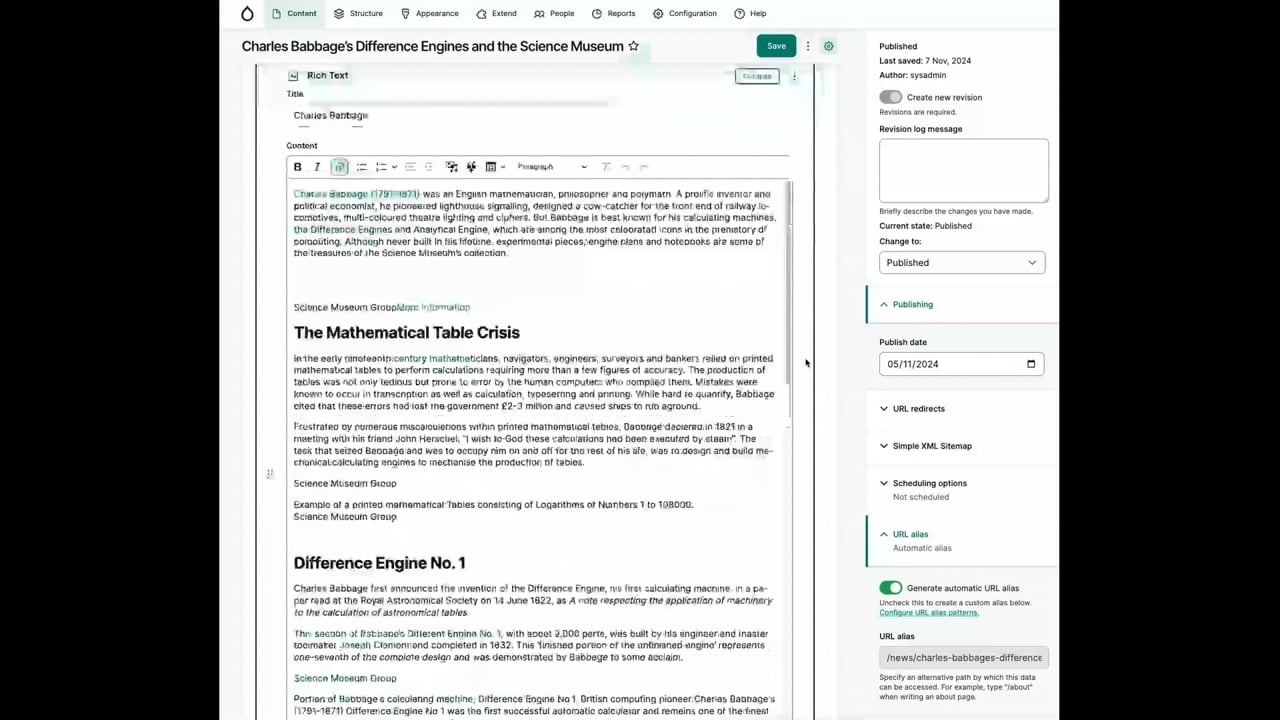Insert a bulleted list
The image size is (1280, 720).
click(x=361, y=167)
